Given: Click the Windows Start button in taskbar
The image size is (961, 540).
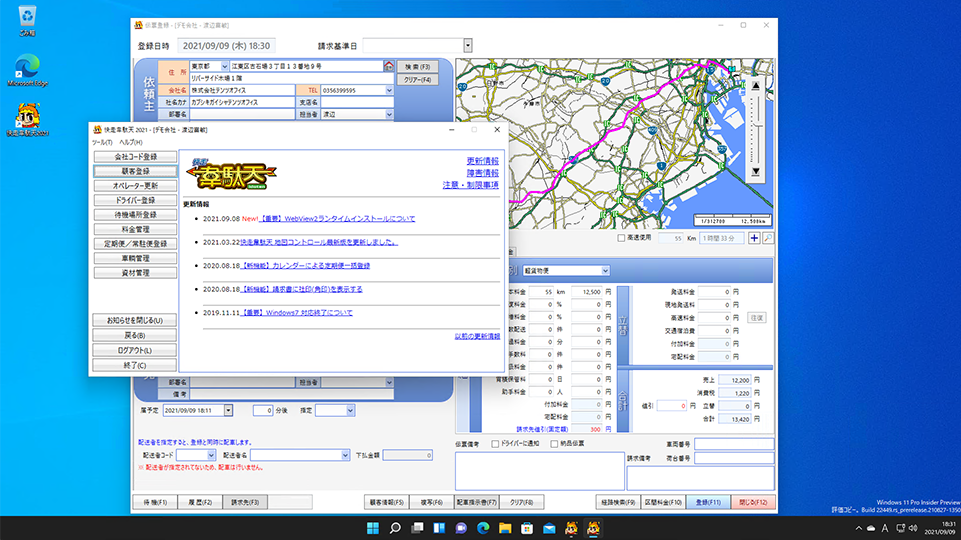Looking at the screenshot, I should 373,528.
